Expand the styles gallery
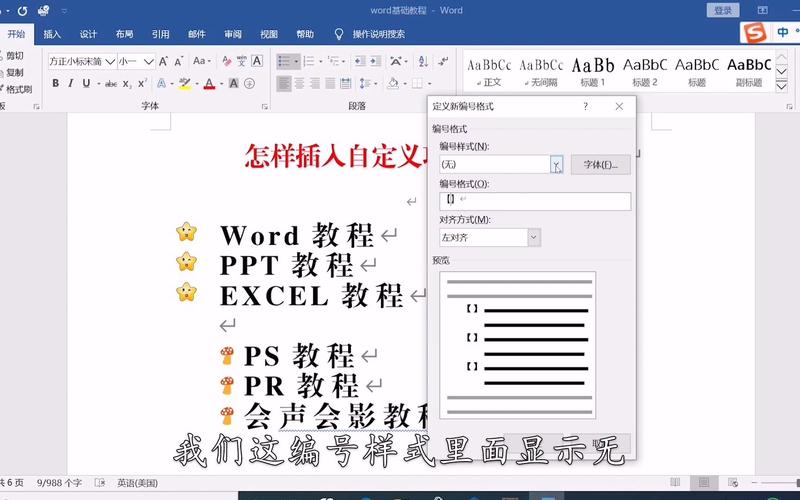 click(x=781, y=86)
